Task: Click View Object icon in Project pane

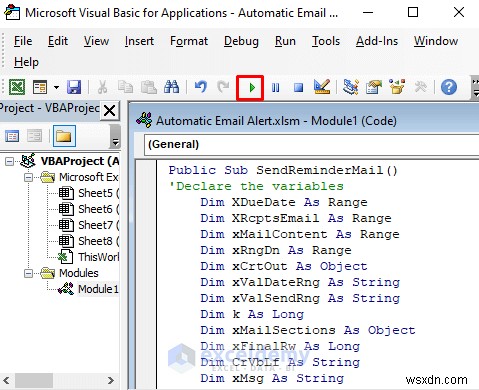Action: (x=34, y=136)
